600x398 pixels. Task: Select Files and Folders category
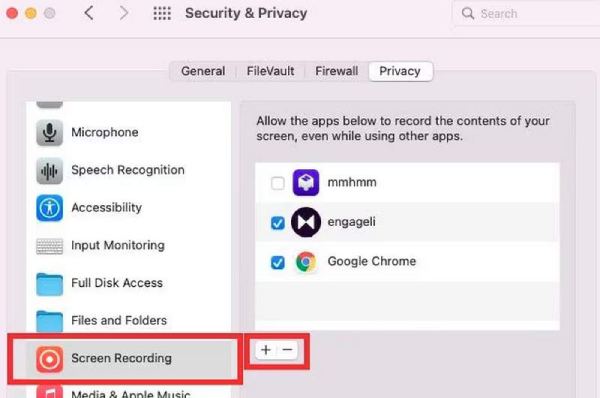pos(128,321)
